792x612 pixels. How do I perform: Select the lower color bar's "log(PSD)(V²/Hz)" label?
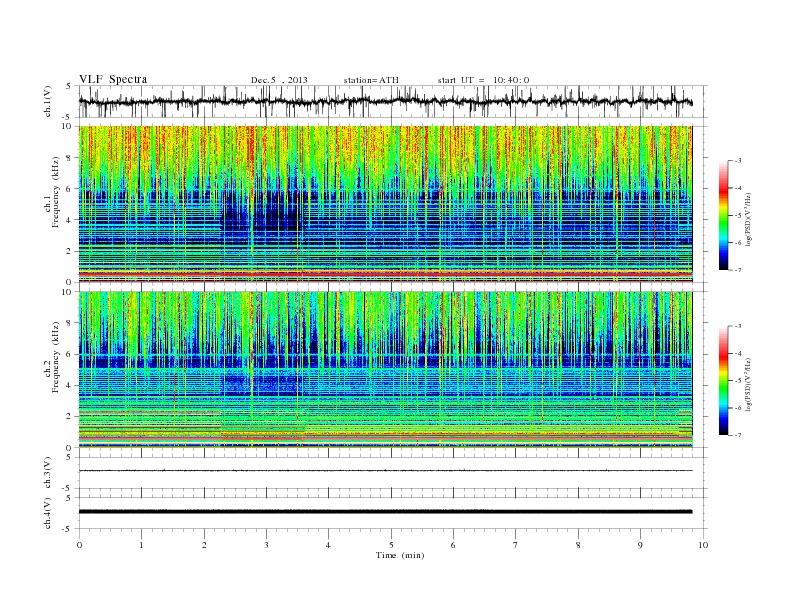tap(748, 385)
